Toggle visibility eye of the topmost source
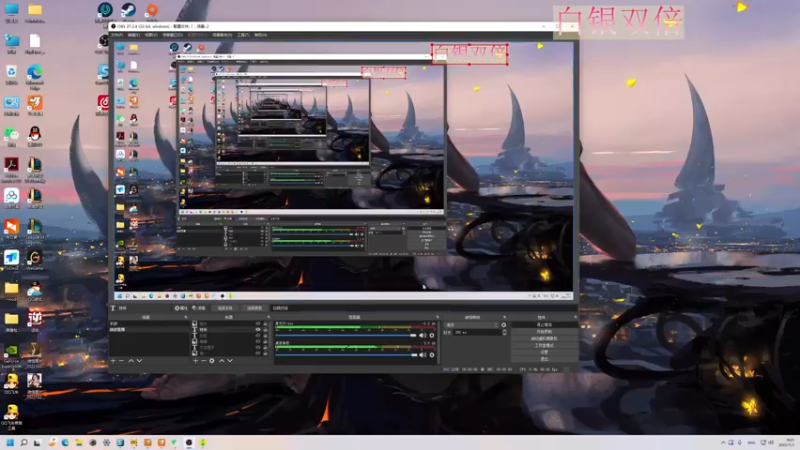Image resolution: width=800 pixels, height=450 pixels. (x=258, y=323)
